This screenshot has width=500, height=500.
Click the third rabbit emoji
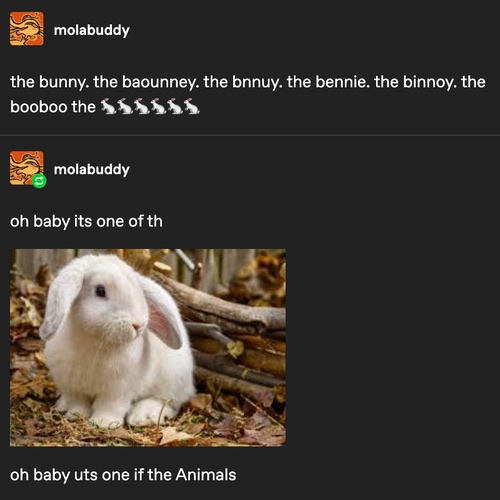point(142,106)
